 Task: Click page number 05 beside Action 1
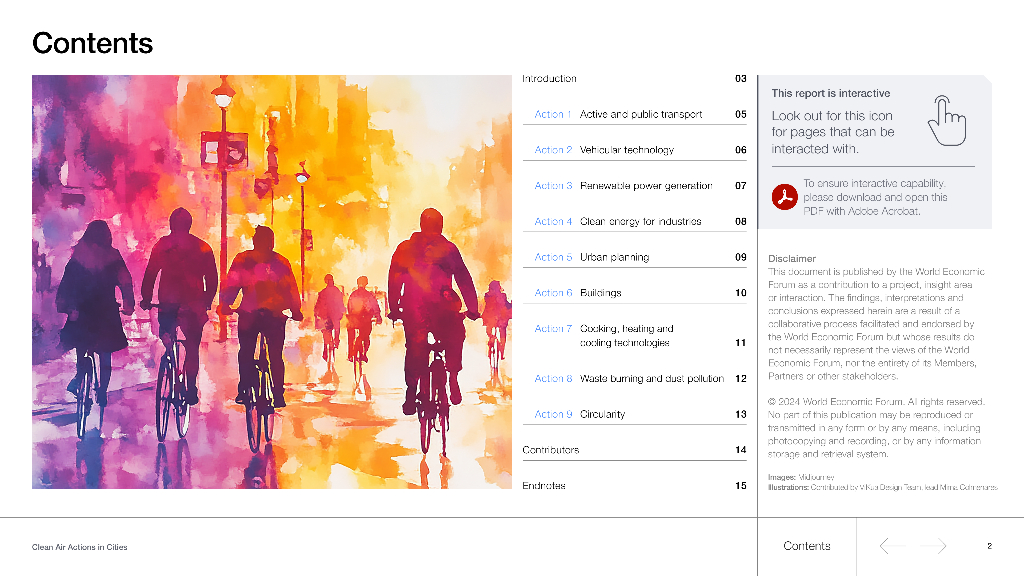[741, 114]
